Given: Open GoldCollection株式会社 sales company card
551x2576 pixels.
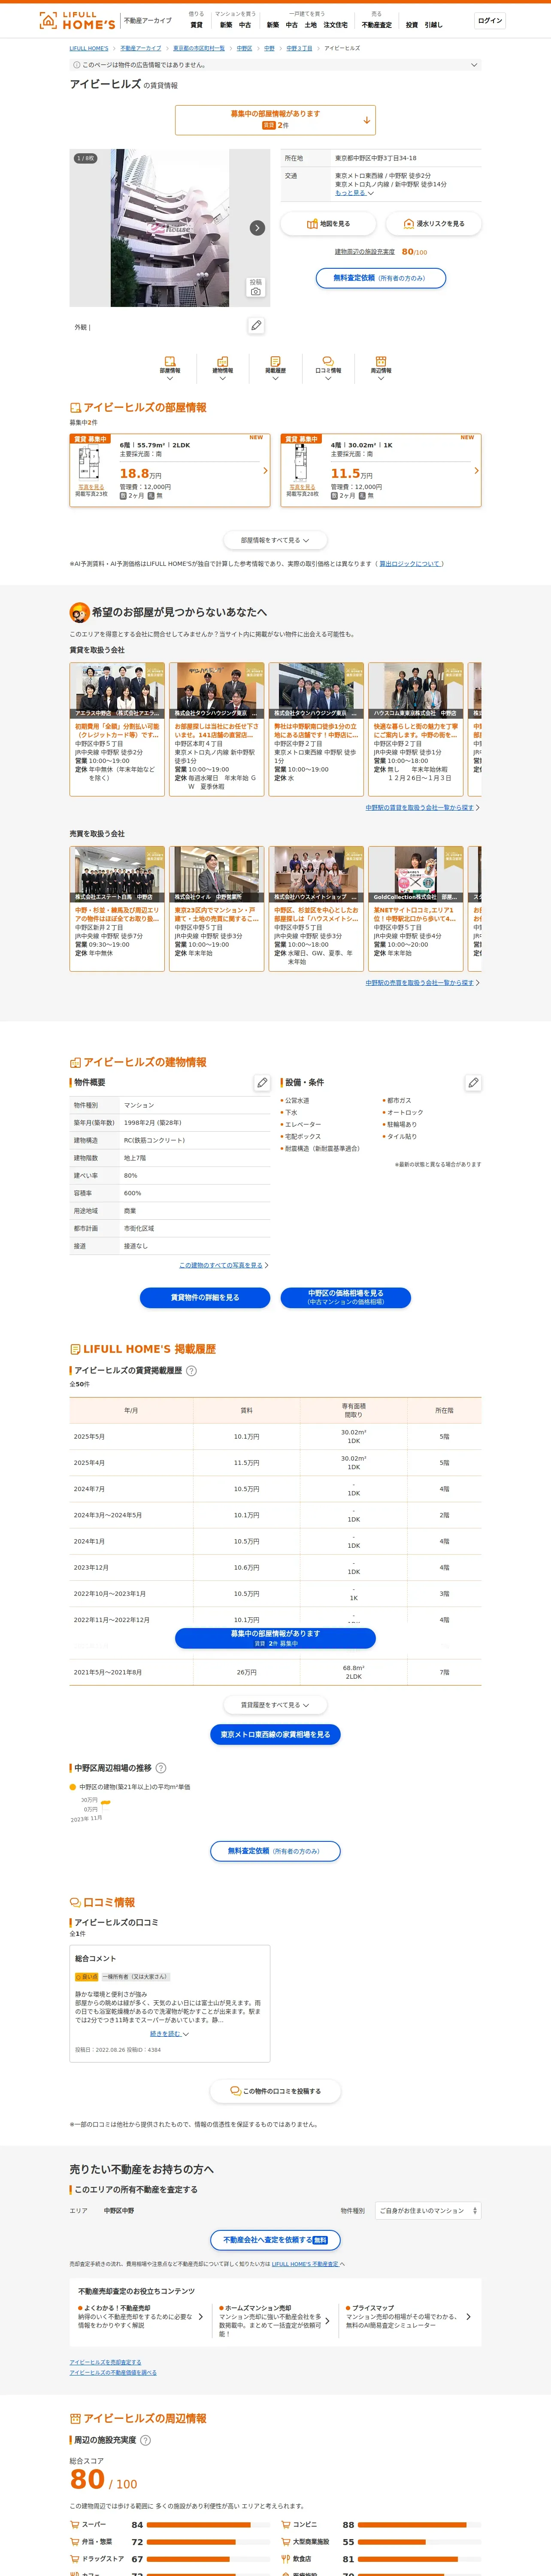Looking at the screenshot, I should (415, 908).
